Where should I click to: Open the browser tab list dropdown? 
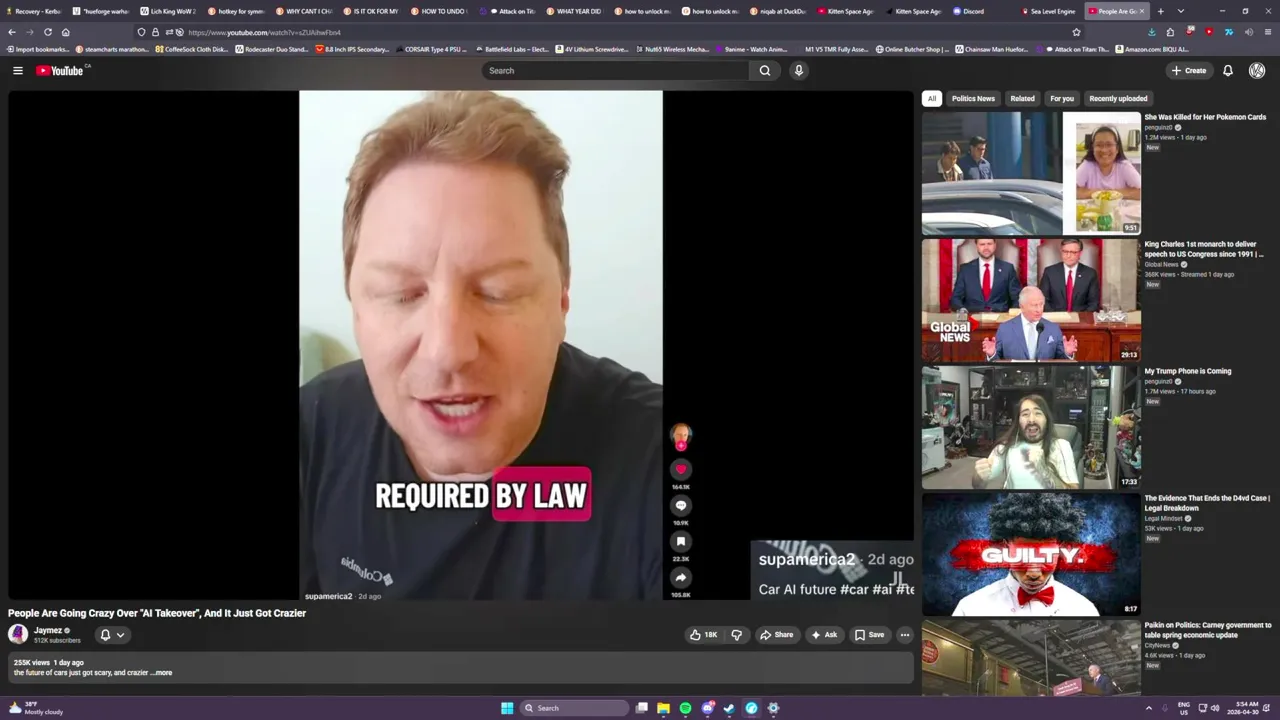(1180, 11)
